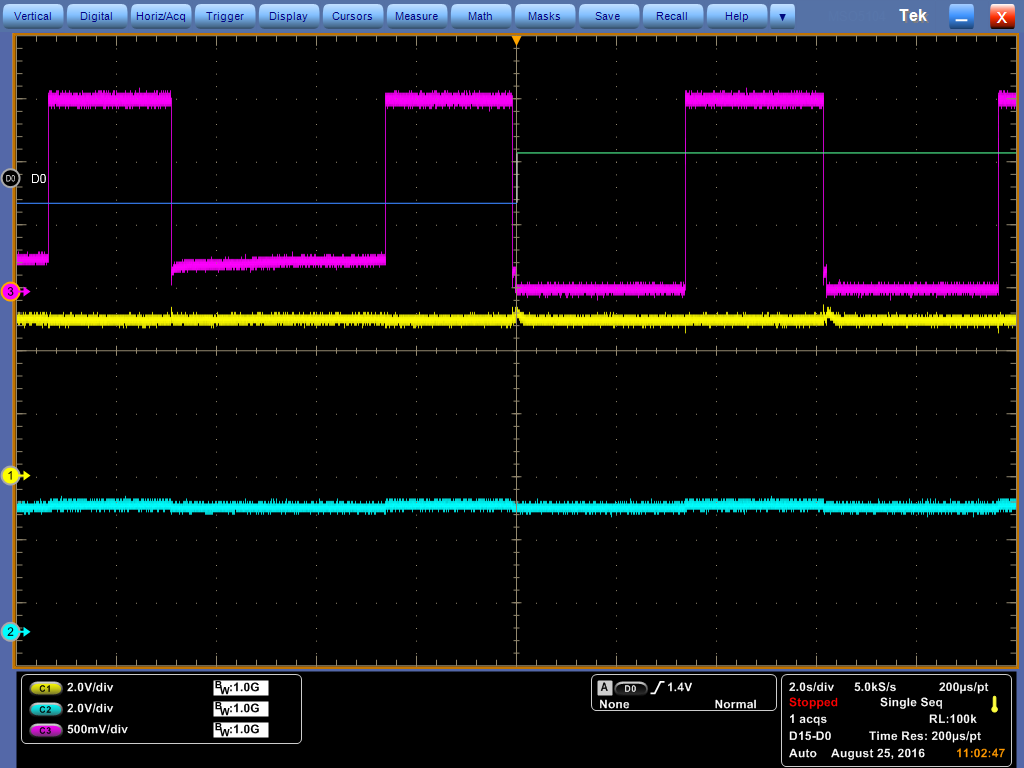Screen dimensions: 1024x768
Task: Click the C1 bandwidth 1.0G field
Action: 241,688
